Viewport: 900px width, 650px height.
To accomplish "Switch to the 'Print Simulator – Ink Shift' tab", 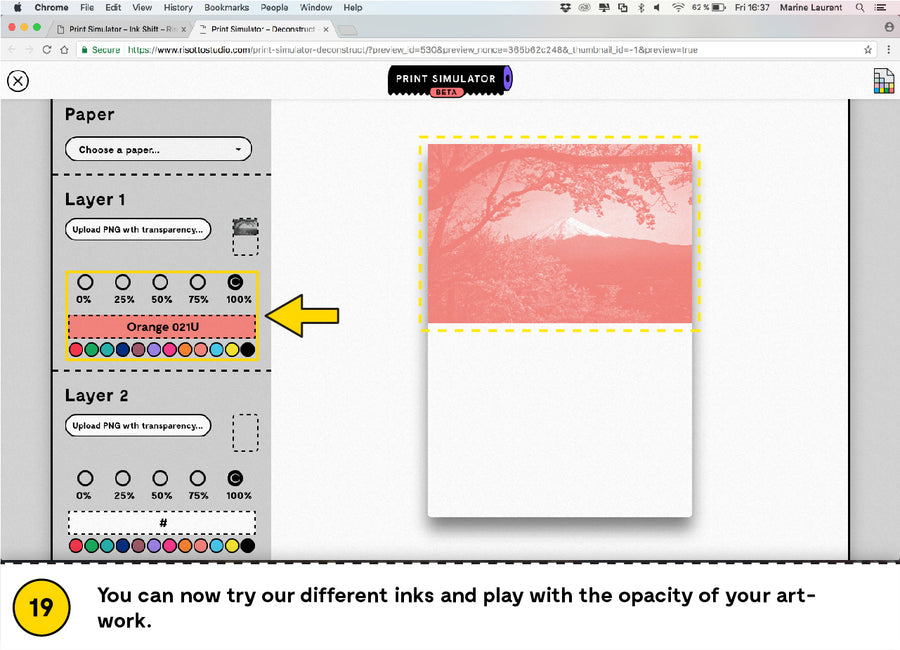I will click(120, 30).
